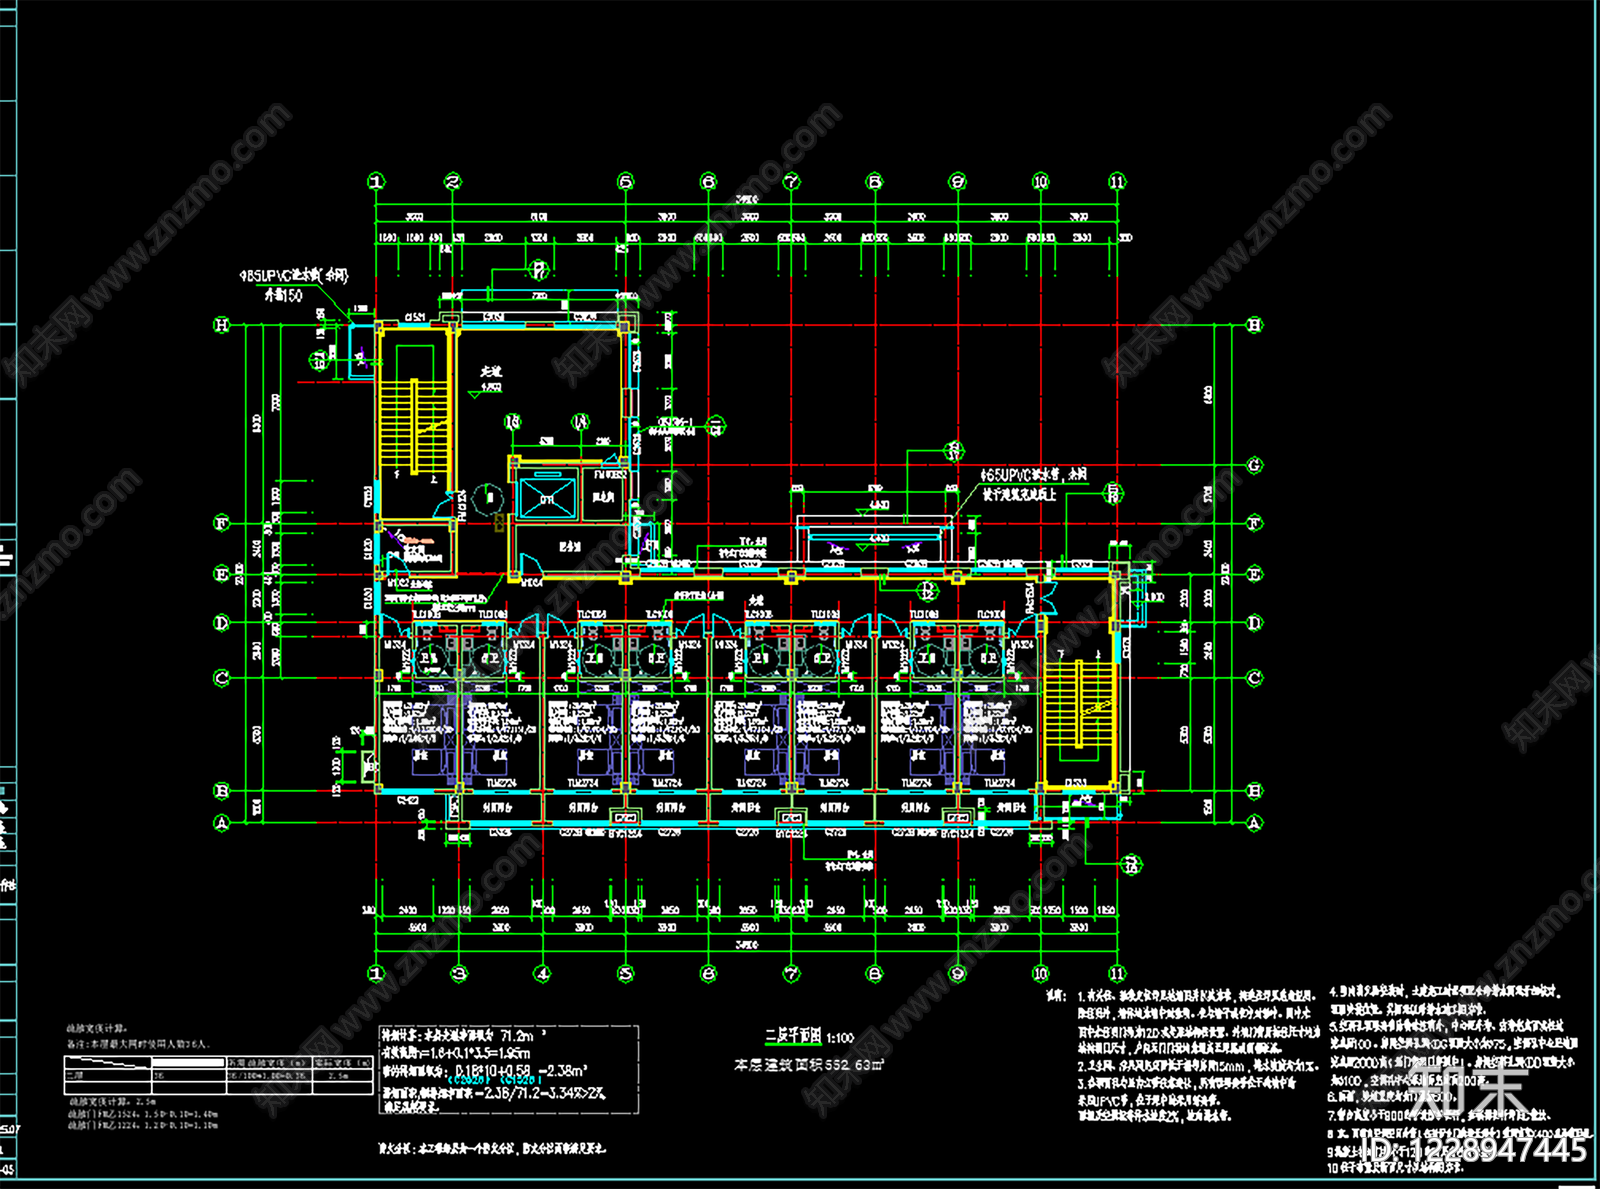Click axis bubble 5 in the top grid row

point(625,181)
